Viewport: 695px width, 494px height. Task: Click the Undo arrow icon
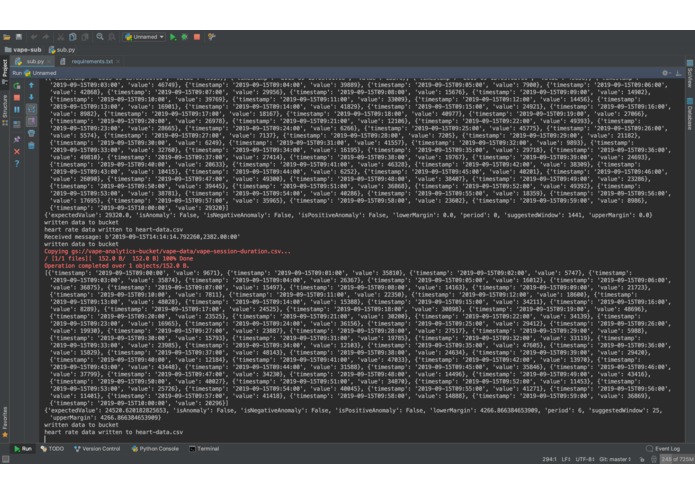click(x=34, y=37)
